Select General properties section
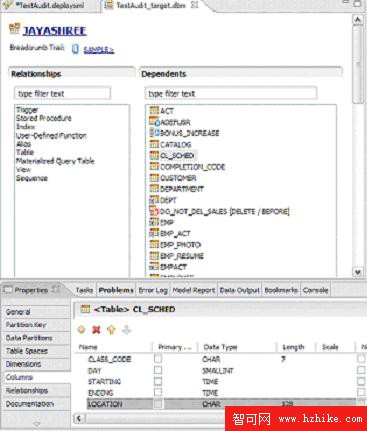 (36, 312)
